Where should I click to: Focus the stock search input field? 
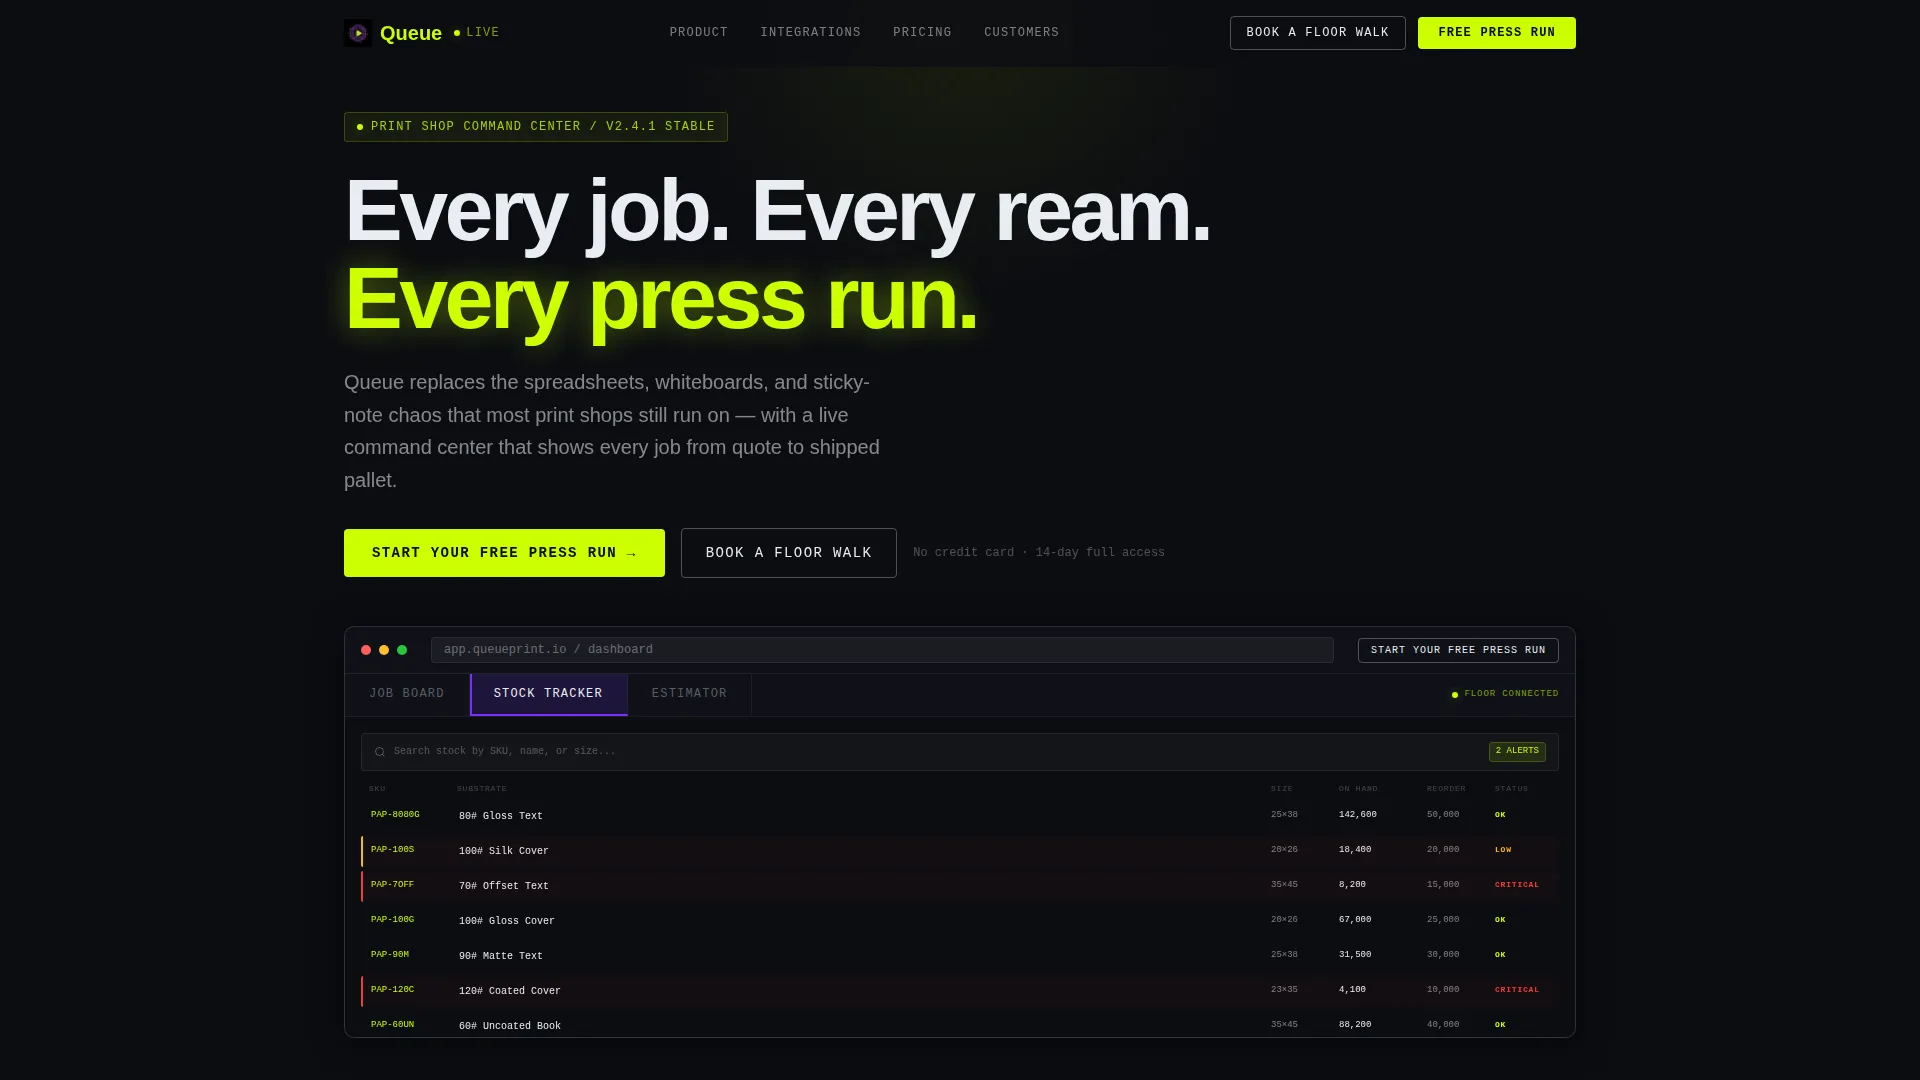959,752
